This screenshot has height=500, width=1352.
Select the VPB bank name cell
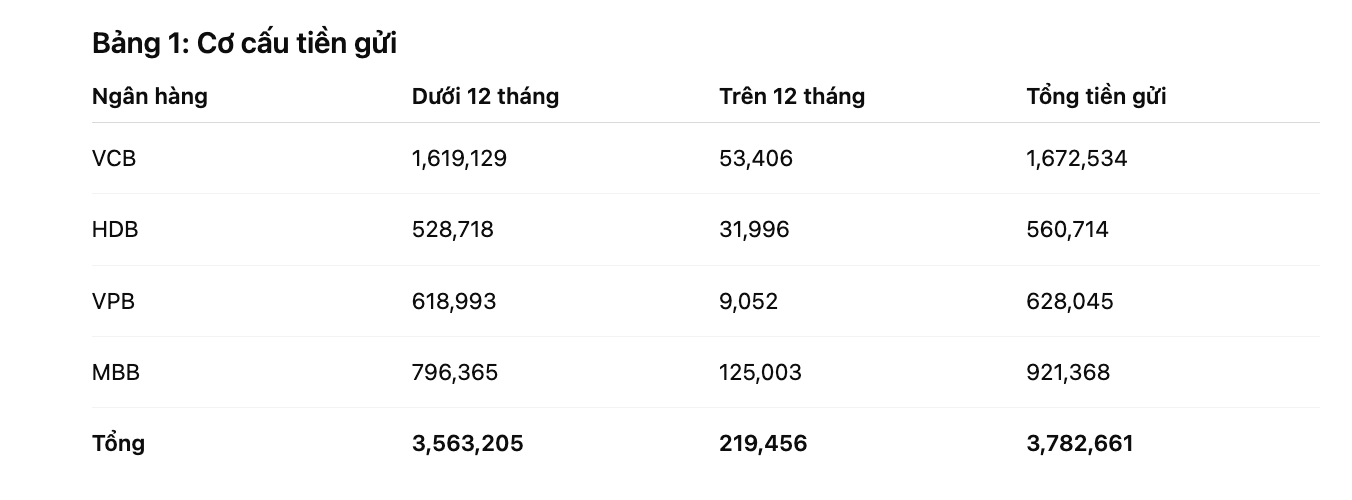pyautogui.click(x=113, y=301)
